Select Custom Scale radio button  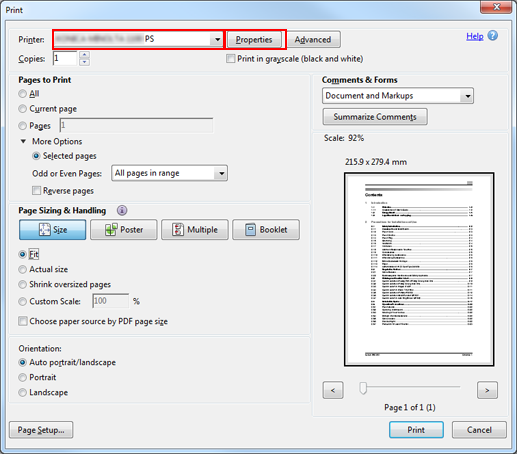(22, 301)
